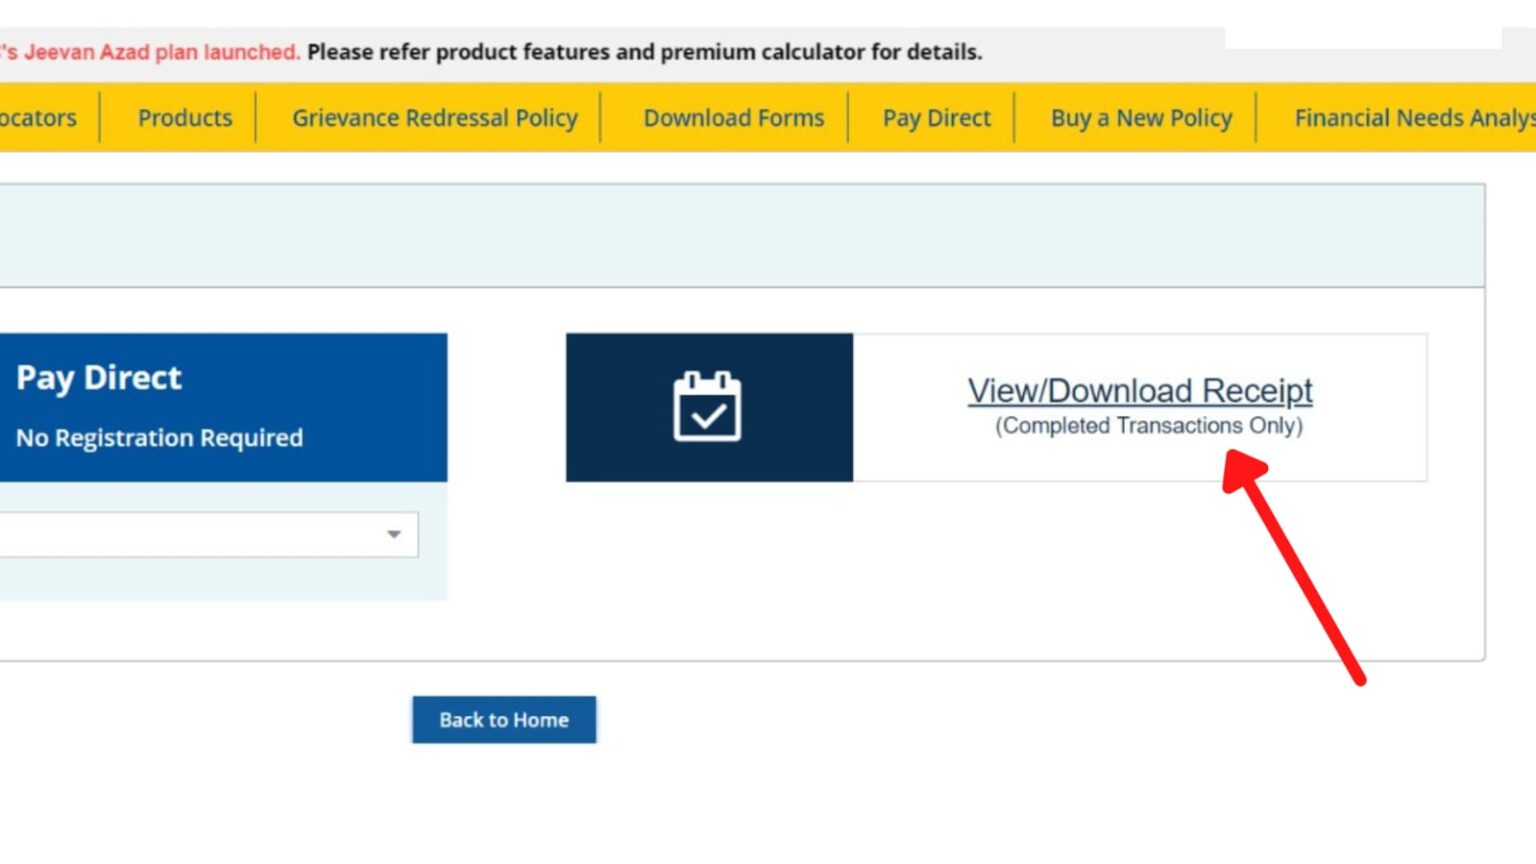Expand the payment type selection combo box
The width and height of the screenshot is (1536, 864).
click(x=200, y=534)
